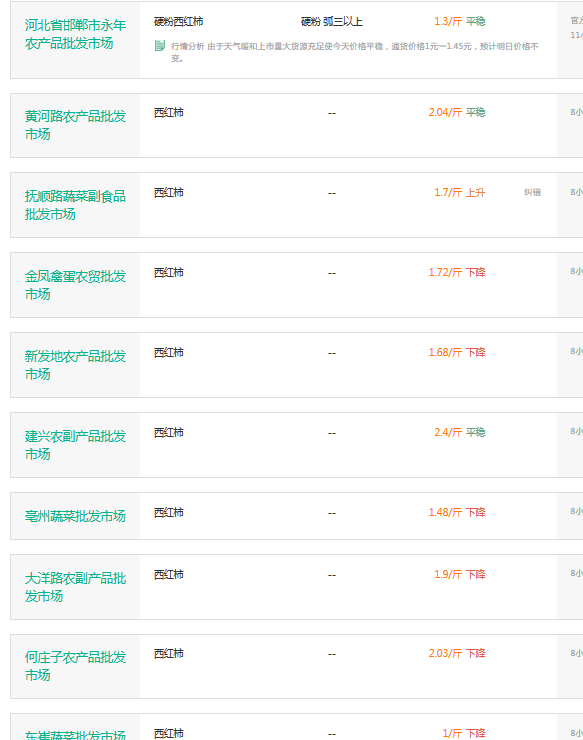Click the 1.3/斤 平稳 price
This screenshot has height=740, width=583.
click(x=460, y=21)
